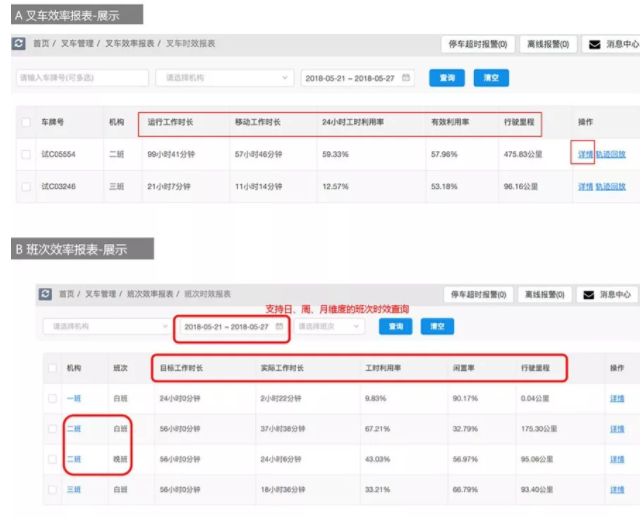Expand 请选择机构 dropdown in shift report
The width and height of the screenshot is (640, 524).
[x=107, y=326]
